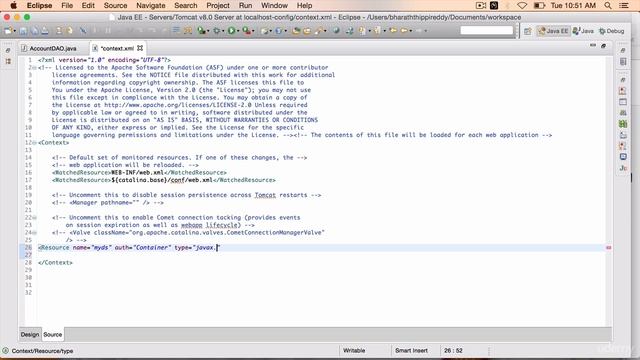Screen dimensions: 640x360
Task: Select the context.xml editor tab
Action: click(x=117, y=48)
